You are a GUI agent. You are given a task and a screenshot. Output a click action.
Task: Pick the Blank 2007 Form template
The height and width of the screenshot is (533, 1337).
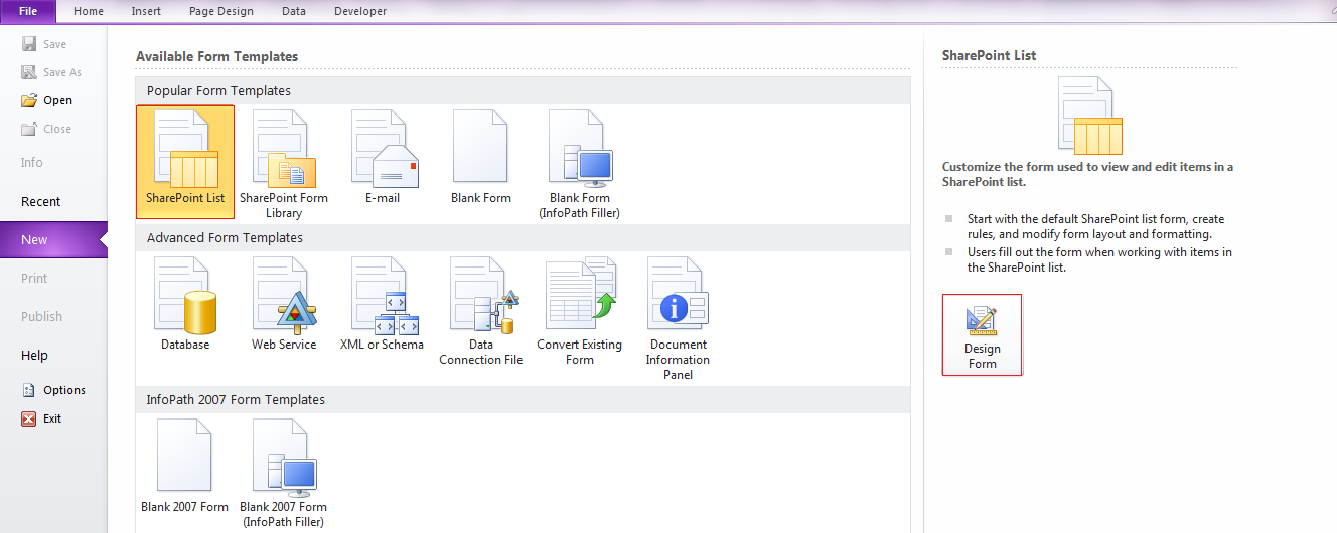tap(185, 465)
